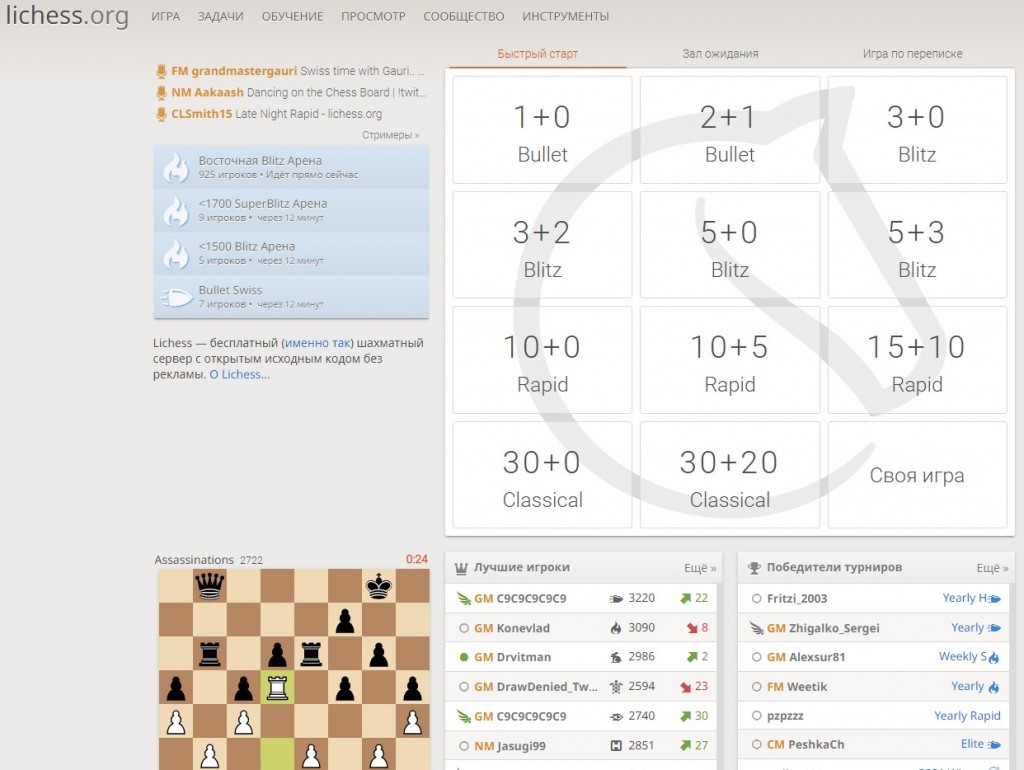This screenshot has height=770, width=1024.
Task: Click the crown icon next to Лучшие игроки
Action: (x=461, y=568)
